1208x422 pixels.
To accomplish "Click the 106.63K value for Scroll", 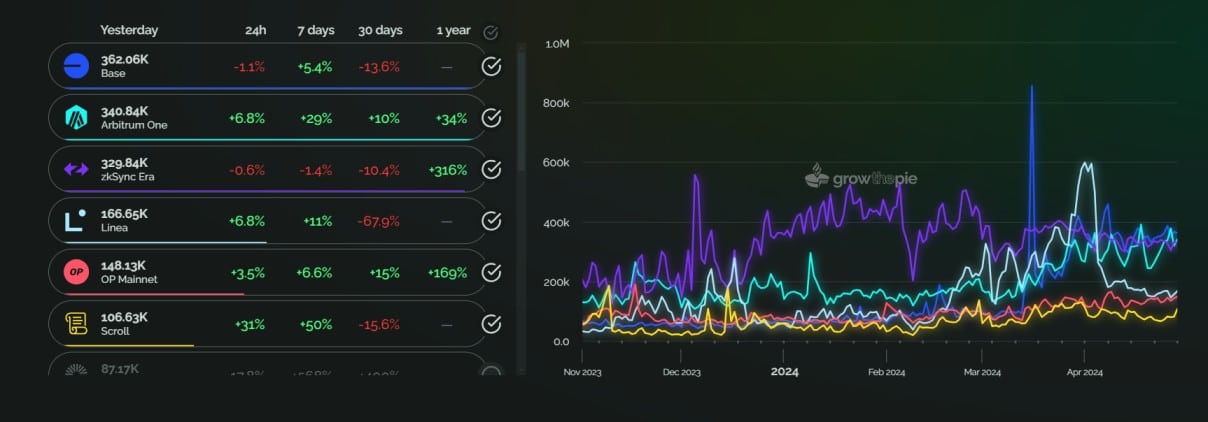I will (x=124, y=317).
